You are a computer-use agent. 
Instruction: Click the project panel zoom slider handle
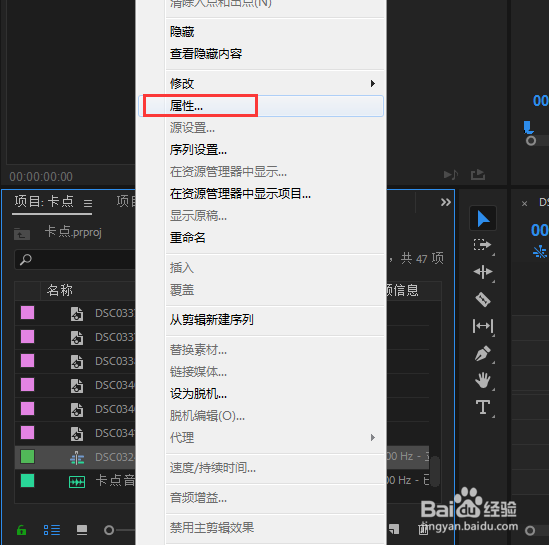109,530
